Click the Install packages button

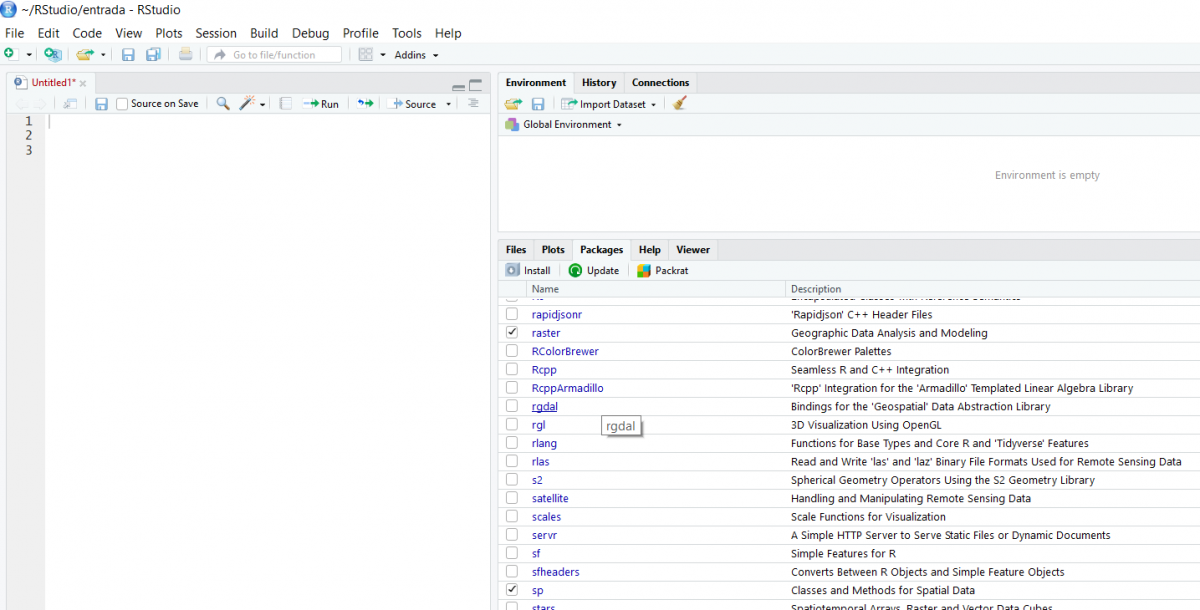click(x=528, y=270)
